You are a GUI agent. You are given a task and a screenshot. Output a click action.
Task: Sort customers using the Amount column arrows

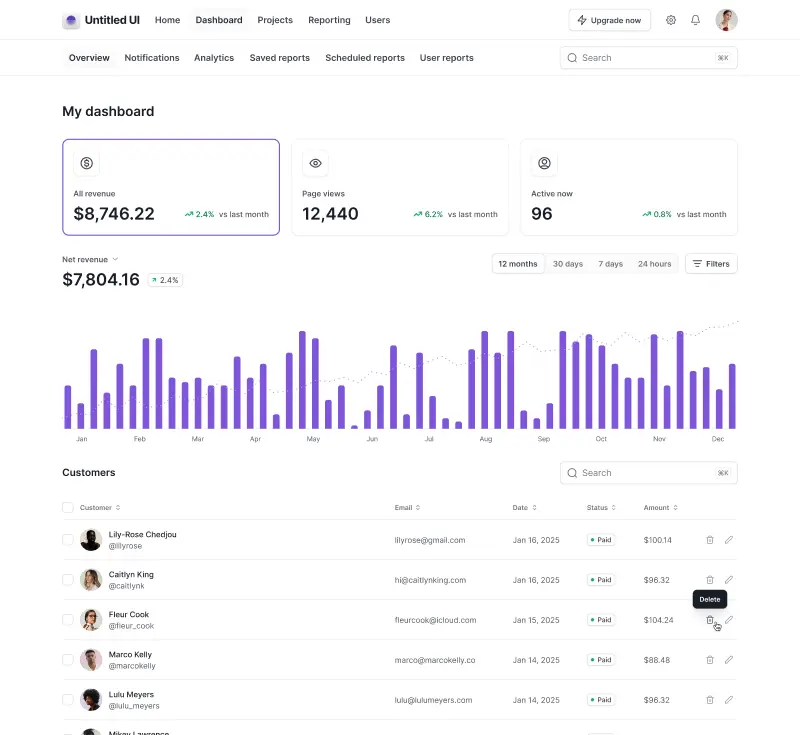pyautogui.click(x=674, y=507)
